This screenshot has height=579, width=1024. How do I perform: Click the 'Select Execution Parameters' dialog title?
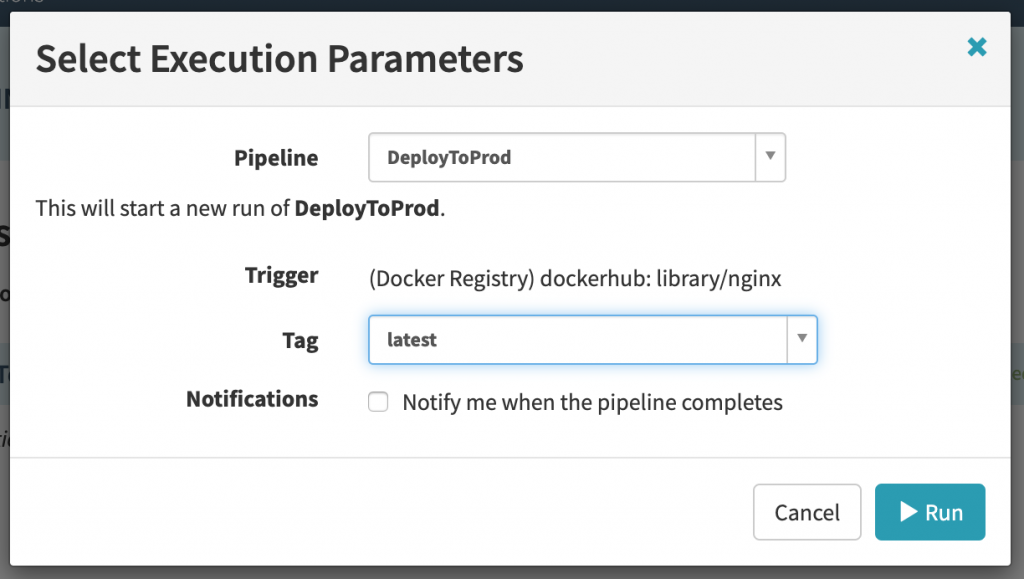(x=279, y=60)
